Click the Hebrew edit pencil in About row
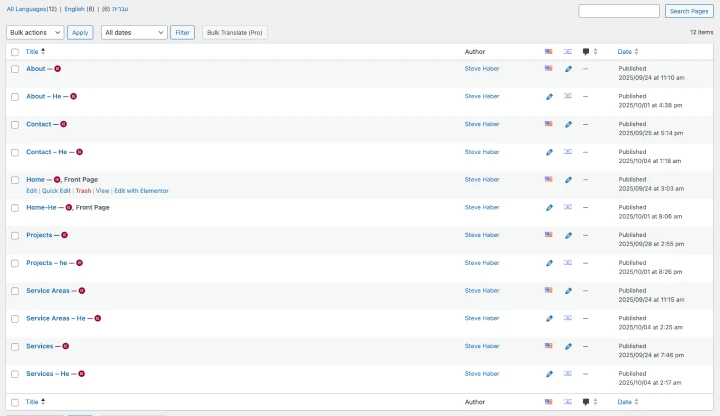The height and width of the screenshot is (416, 720). click(568, 69)
